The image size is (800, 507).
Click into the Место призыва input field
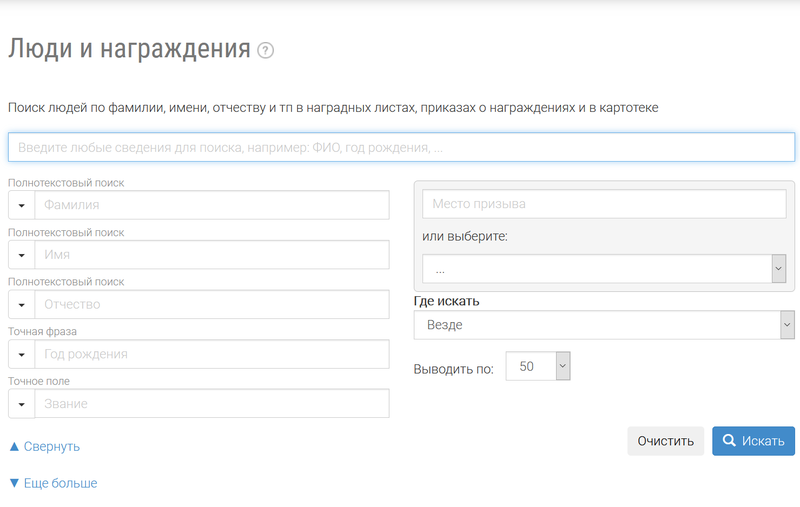point(604,204)
